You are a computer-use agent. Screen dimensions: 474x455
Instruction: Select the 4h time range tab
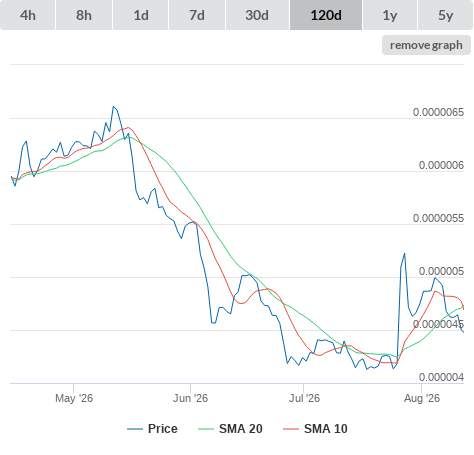click(x=28, y=15)
